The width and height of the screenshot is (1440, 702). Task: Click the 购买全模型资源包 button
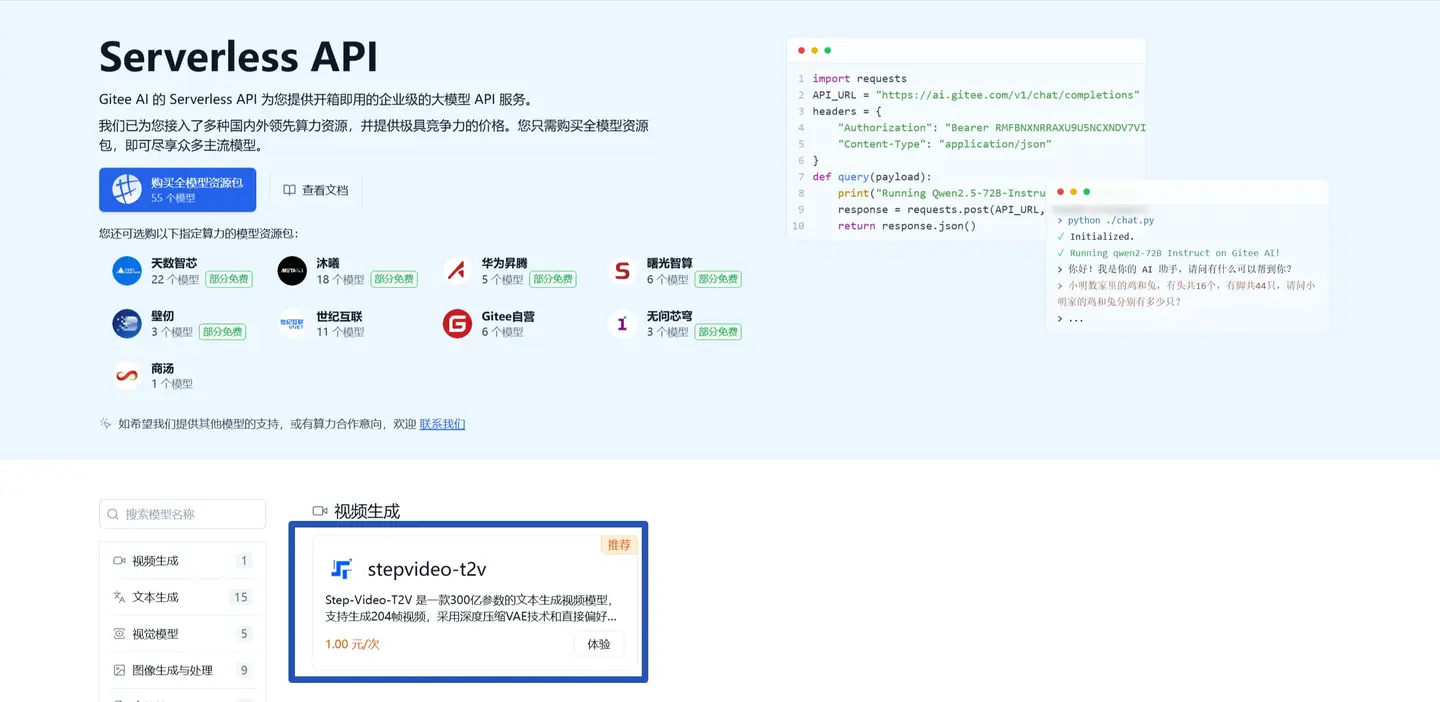pos(177,189)
